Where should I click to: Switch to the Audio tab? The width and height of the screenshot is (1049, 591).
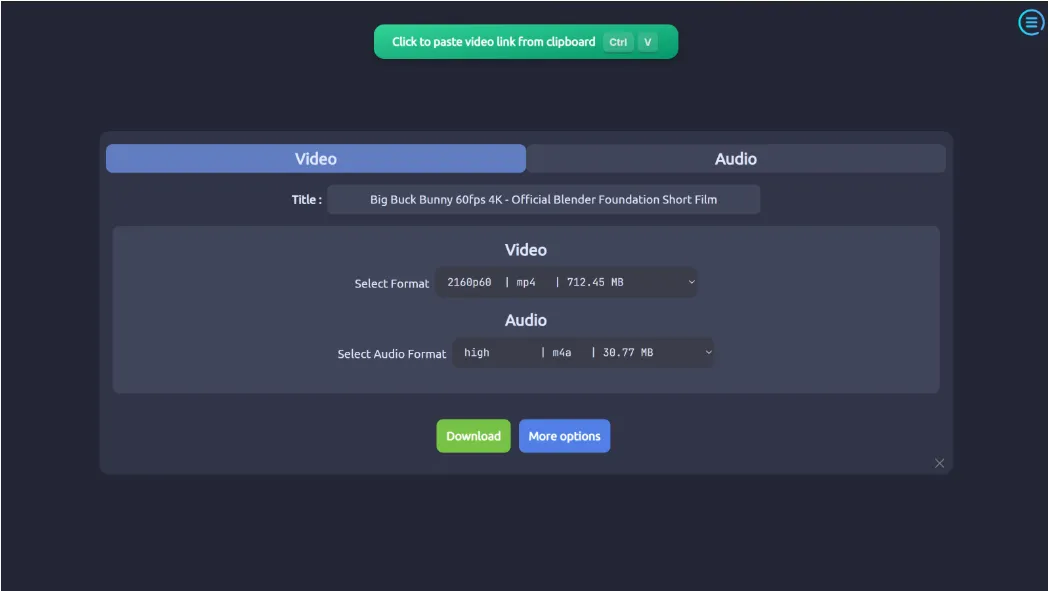click(735, 159)
